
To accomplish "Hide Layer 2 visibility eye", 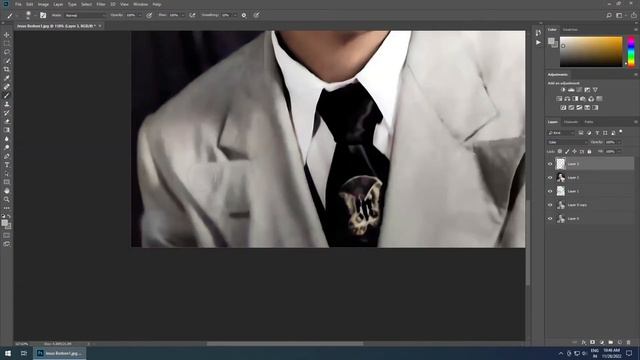I will click(550, 178).
